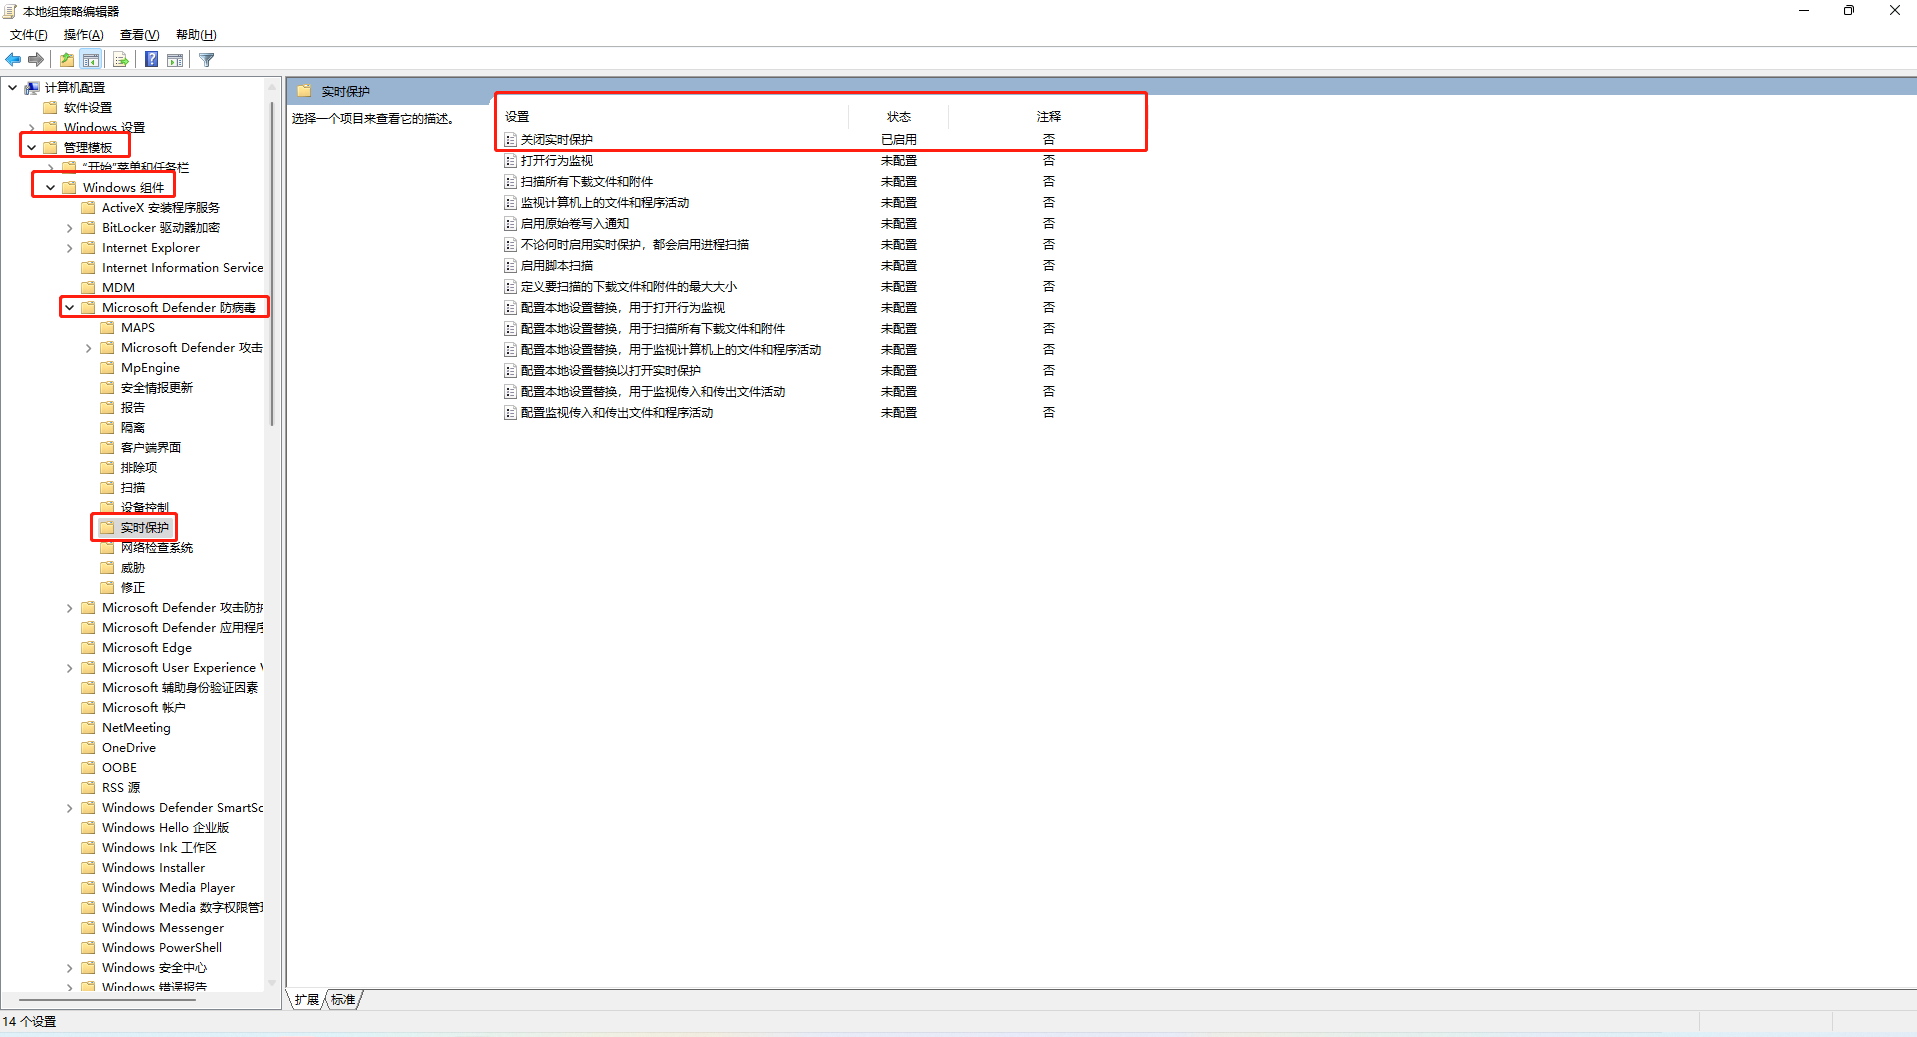Expand the Internet Explorer tree node
This screenshot has height=1037, width=1917.
[x=70, y=248]
